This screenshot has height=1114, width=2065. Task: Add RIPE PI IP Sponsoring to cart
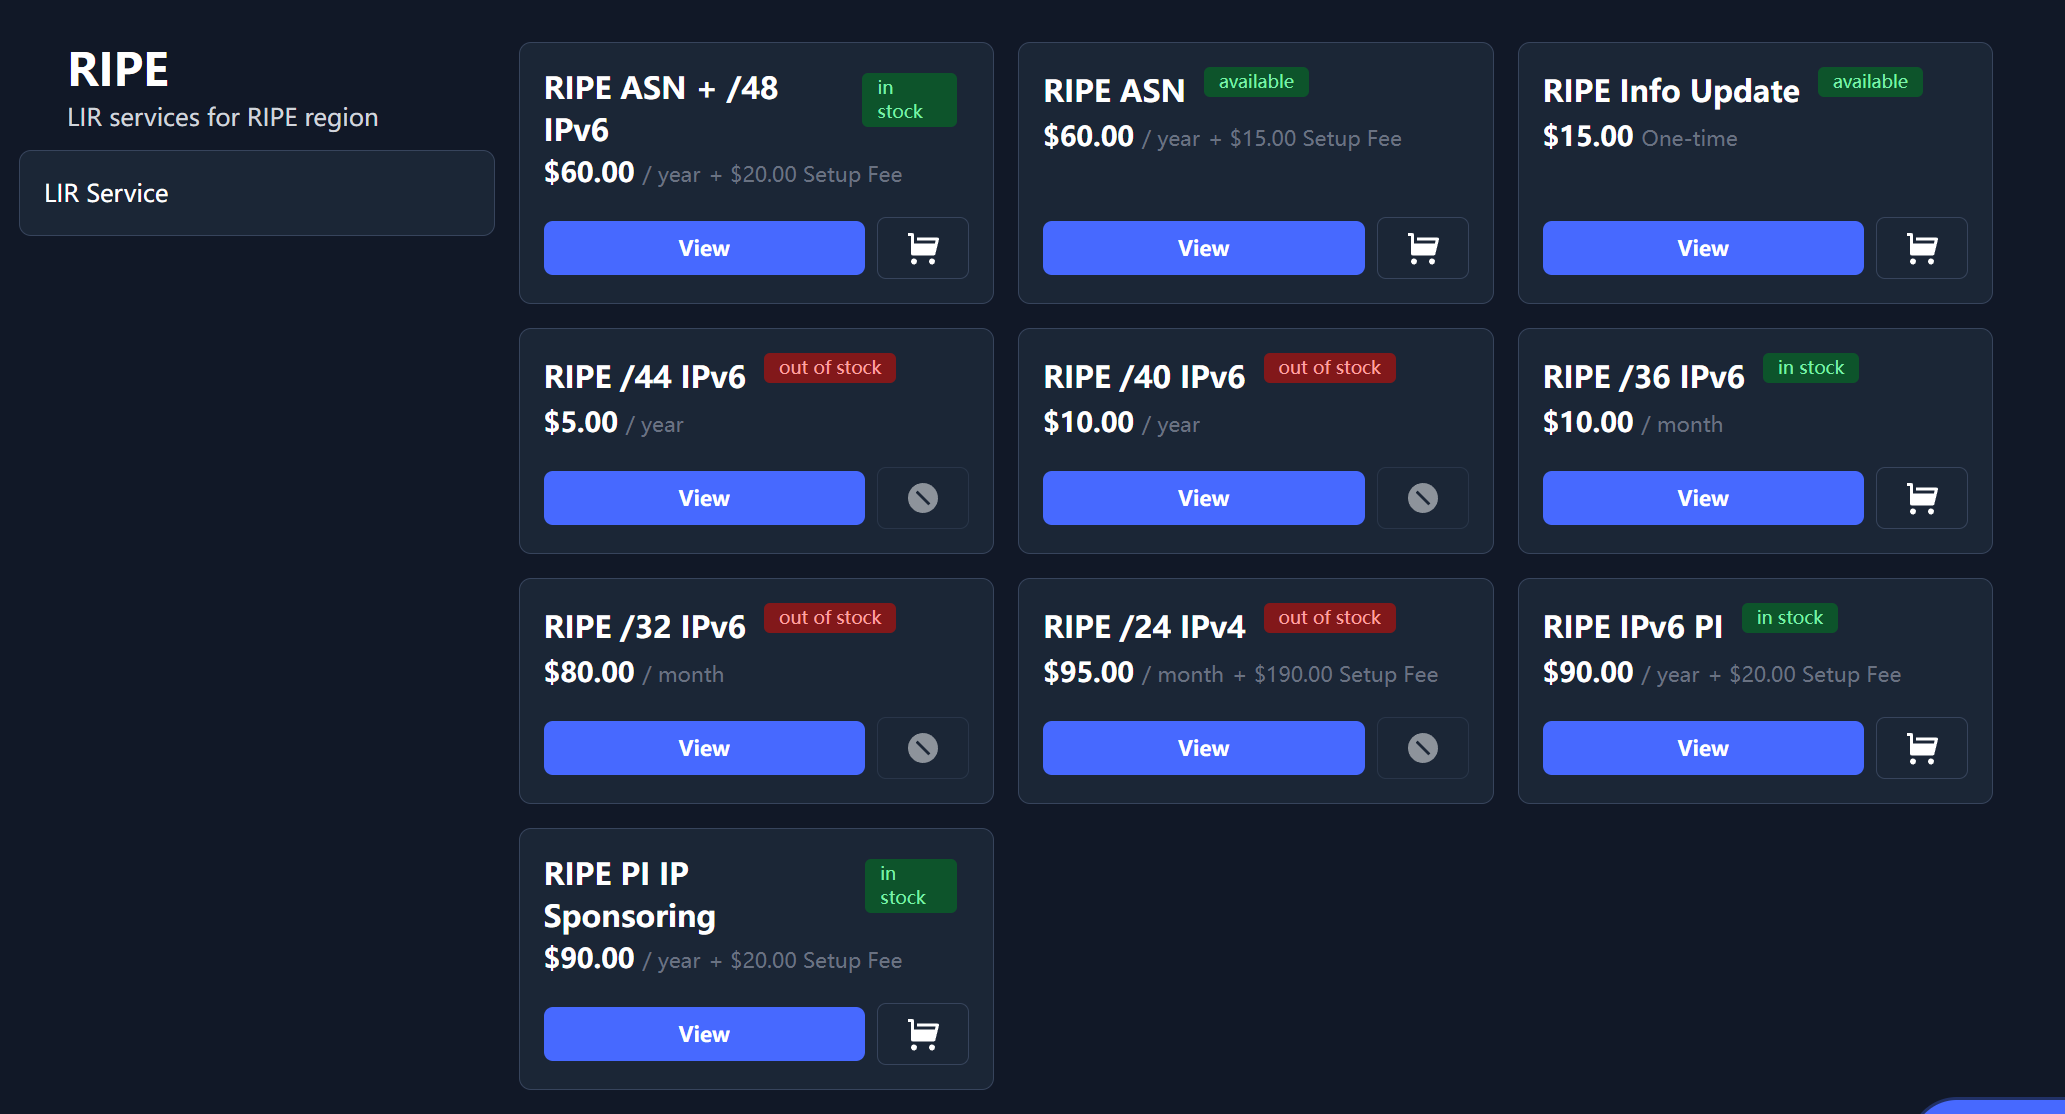pyautogui.click(x=922, y=1034)
